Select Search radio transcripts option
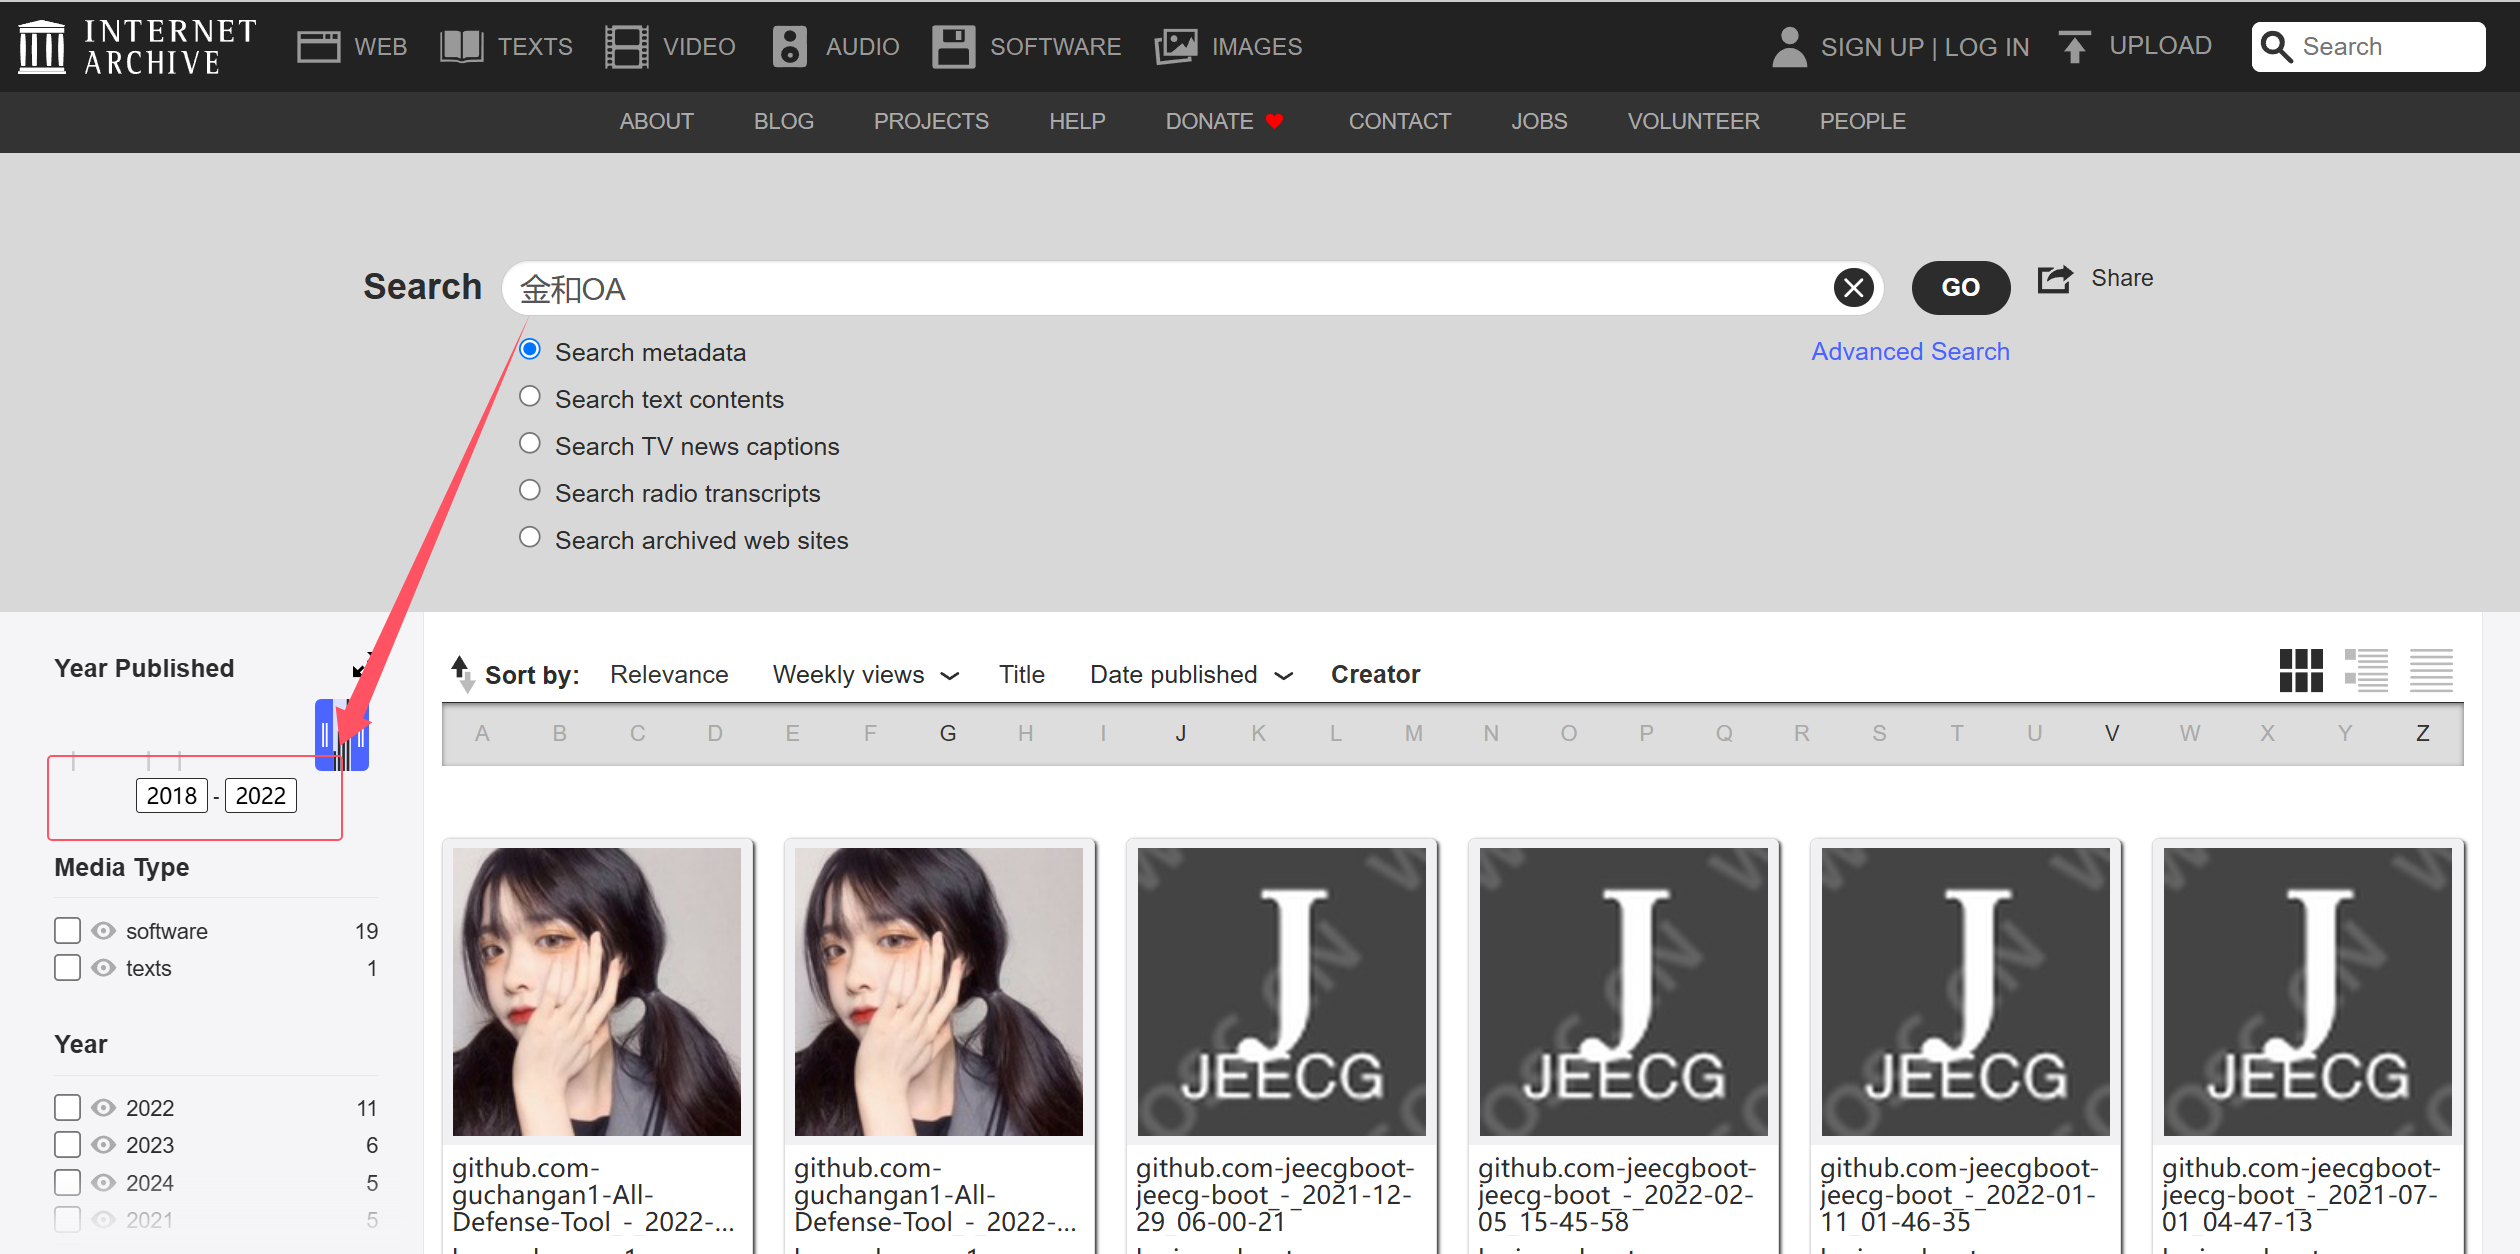The image size is (2520, 1254). pyautogui.click(x=530, y=491)
